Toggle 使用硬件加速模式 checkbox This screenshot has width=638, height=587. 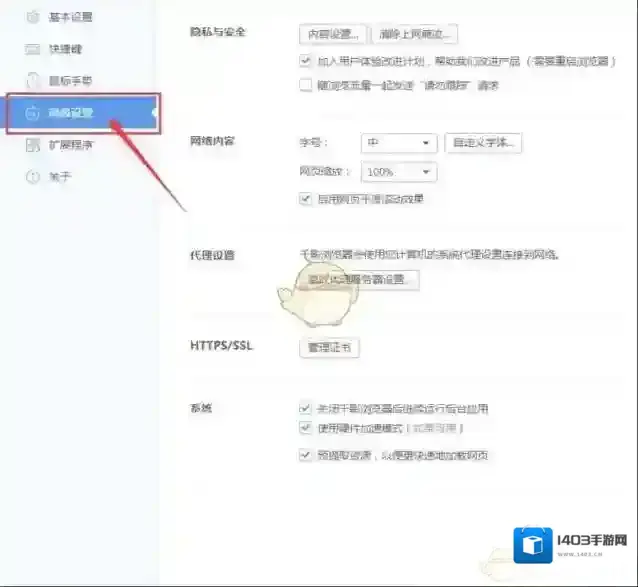305,428
